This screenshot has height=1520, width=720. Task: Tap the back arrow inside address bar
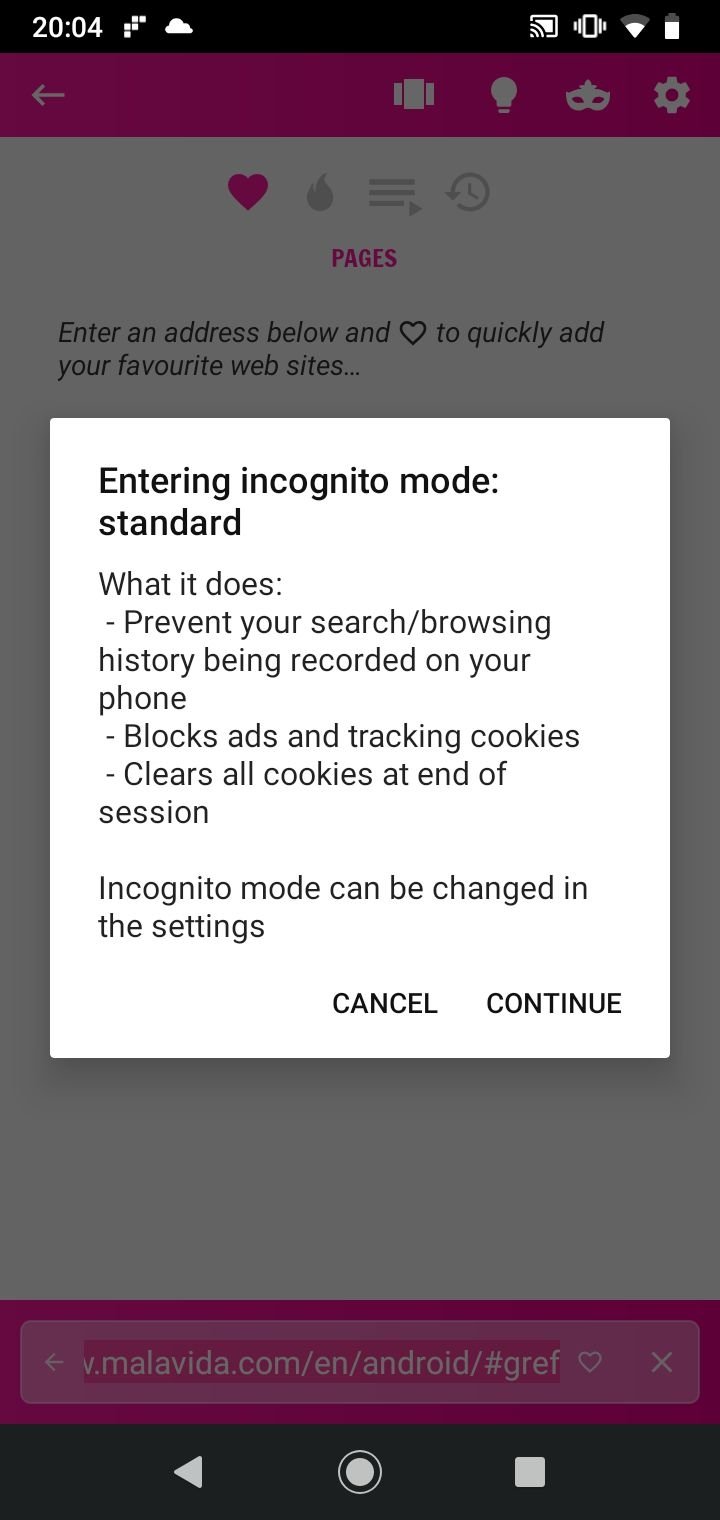(x=54, y=1362)
